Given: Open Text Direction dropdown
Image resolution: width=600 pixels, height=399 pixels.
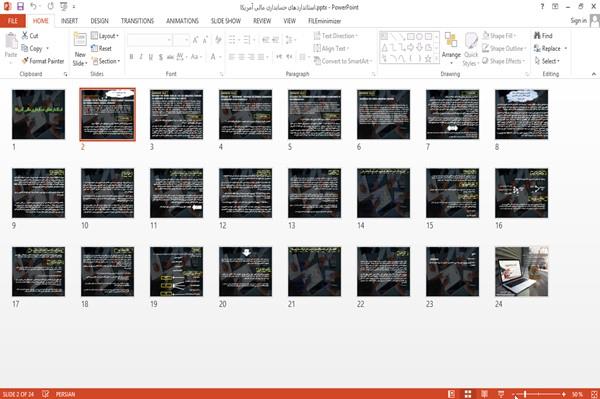Looking at the screenshot, I should tap(336, 36).
